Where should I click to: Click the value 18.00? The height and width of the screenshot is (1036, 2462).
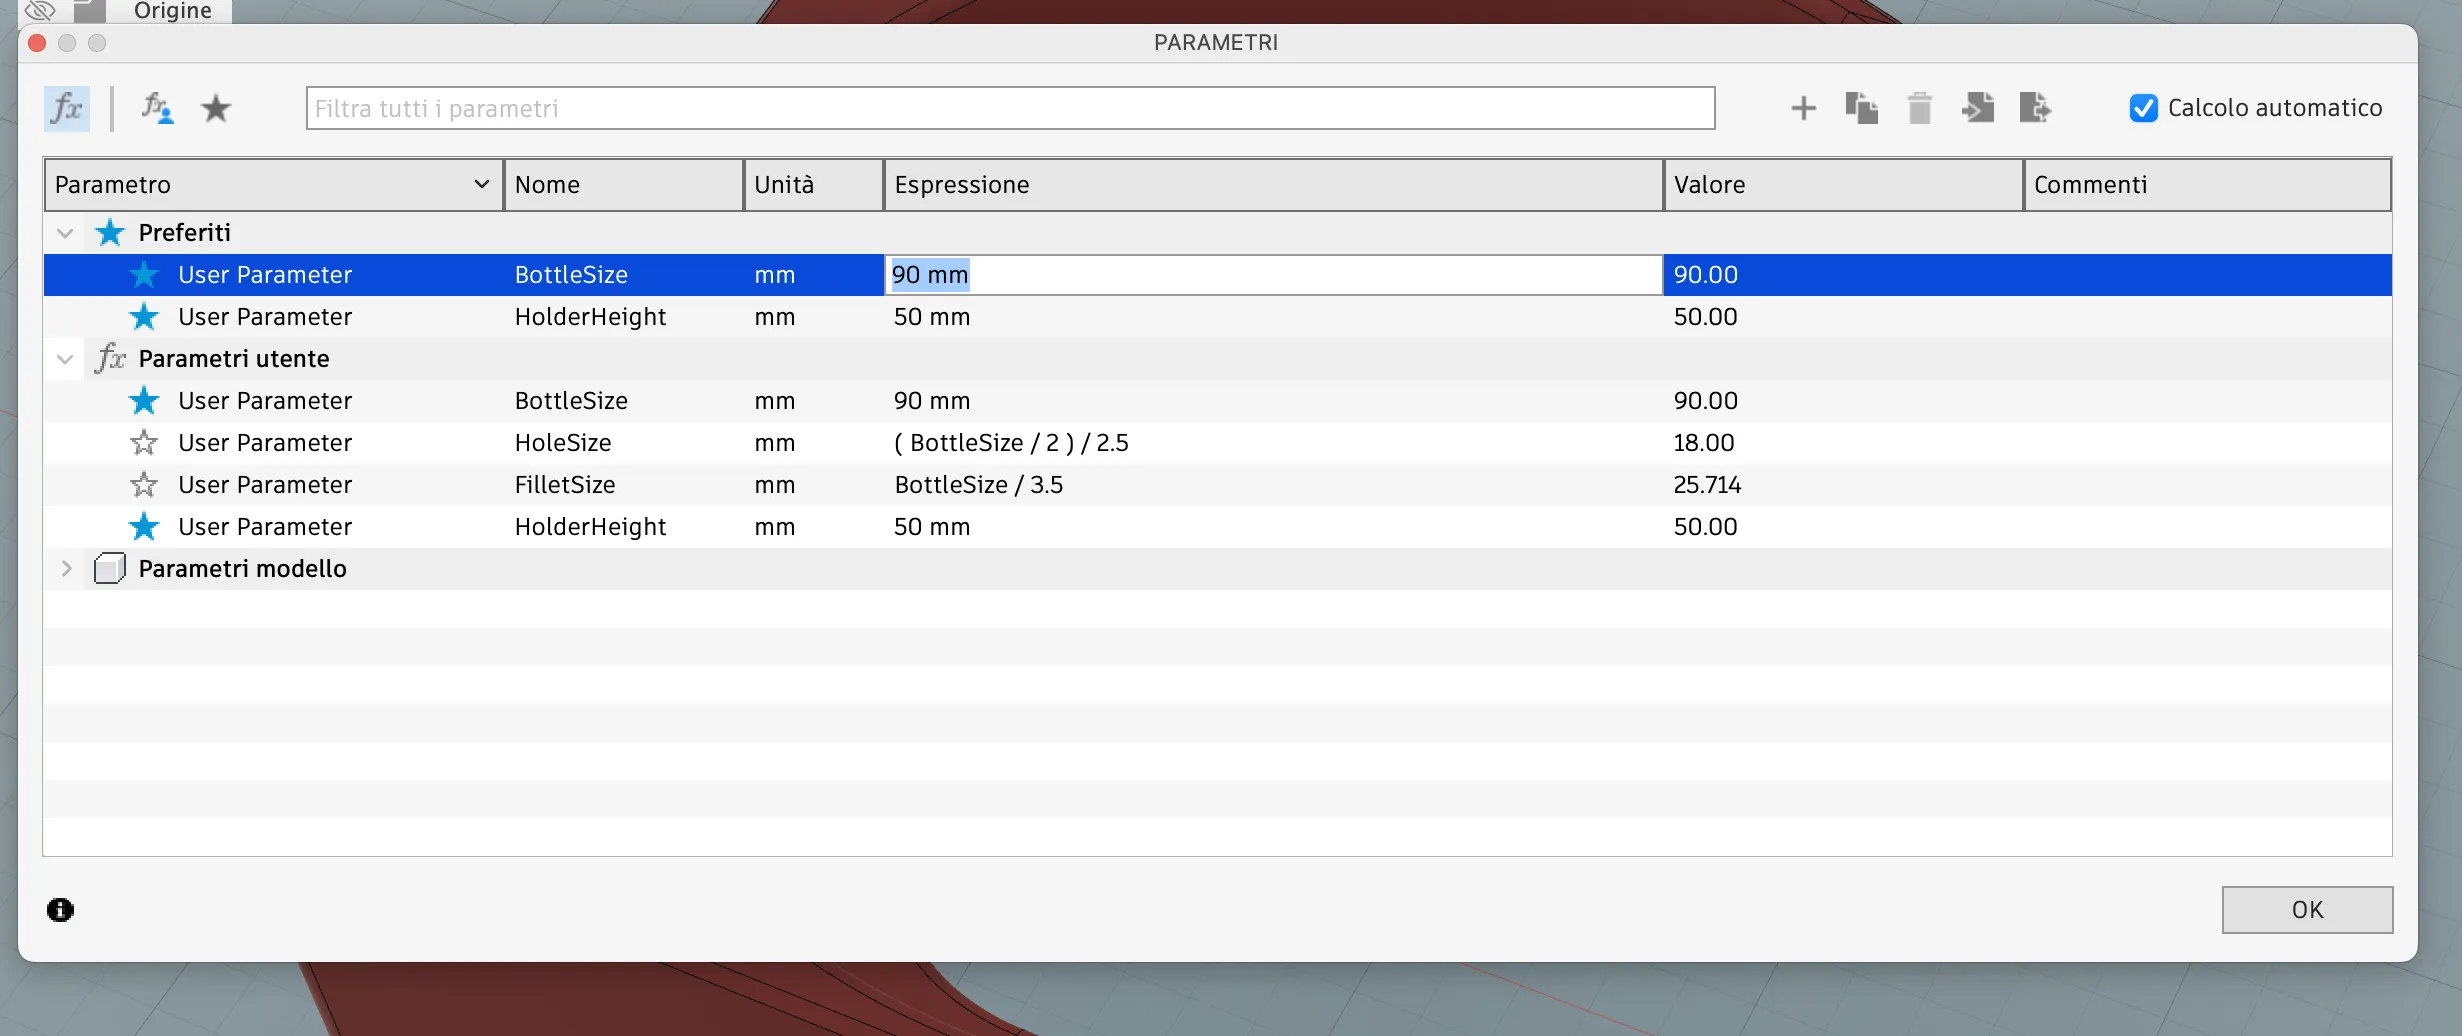coord(1704,443)
